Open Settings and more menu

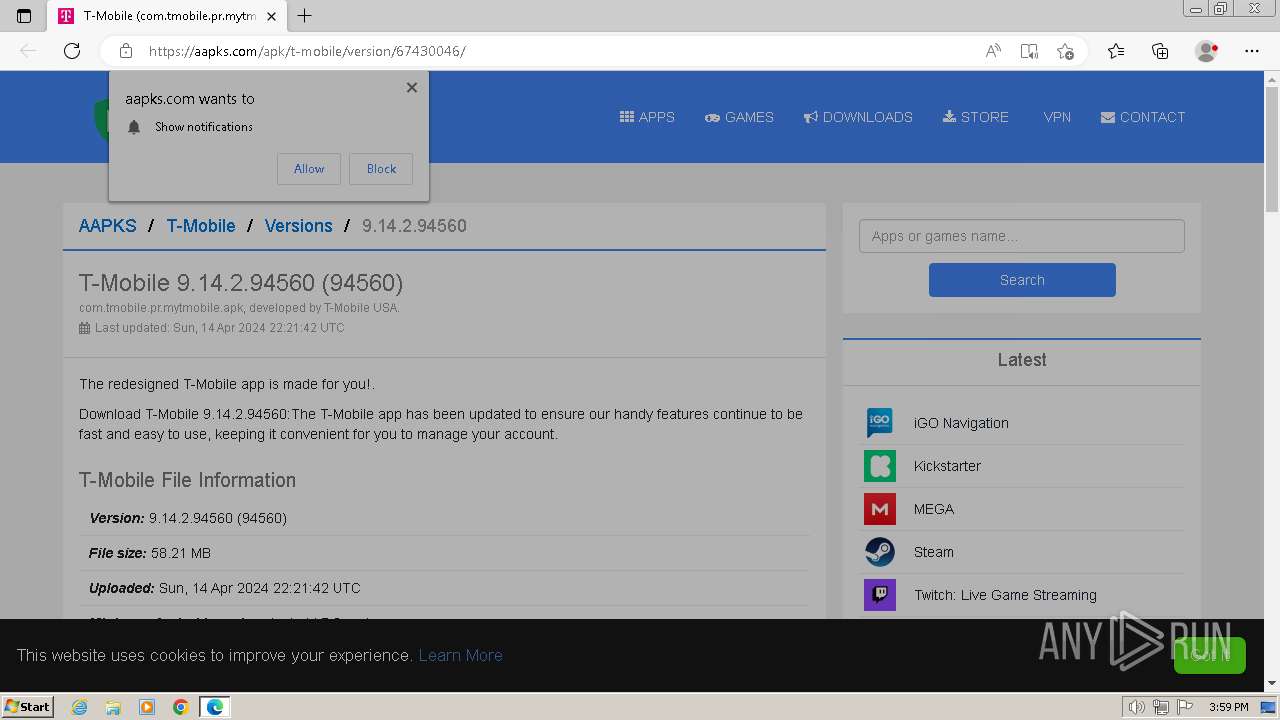1252,51
